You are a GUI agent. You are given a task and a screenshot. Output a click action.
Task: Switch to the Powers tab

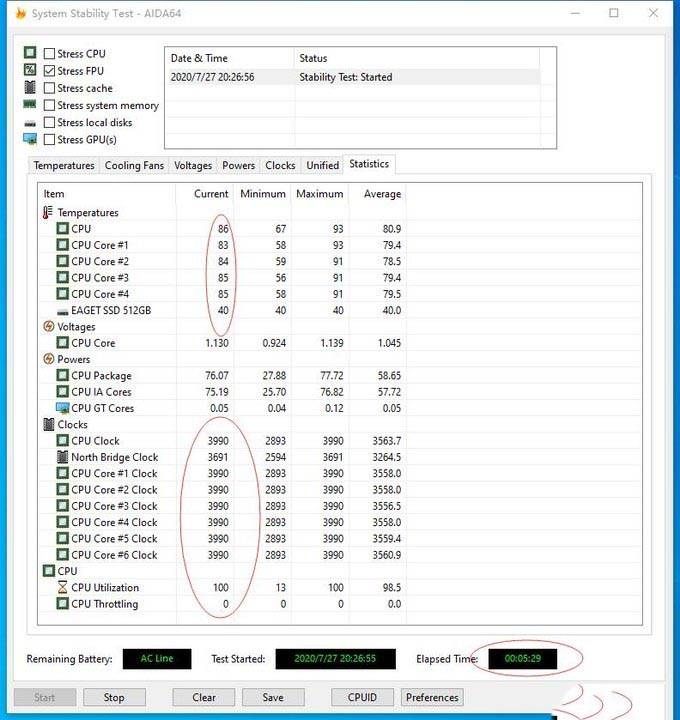click(238, 165)
